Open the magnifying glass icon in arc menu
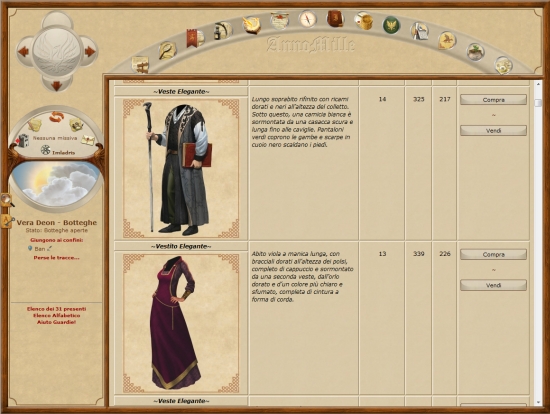 click(x=167, y=51)
